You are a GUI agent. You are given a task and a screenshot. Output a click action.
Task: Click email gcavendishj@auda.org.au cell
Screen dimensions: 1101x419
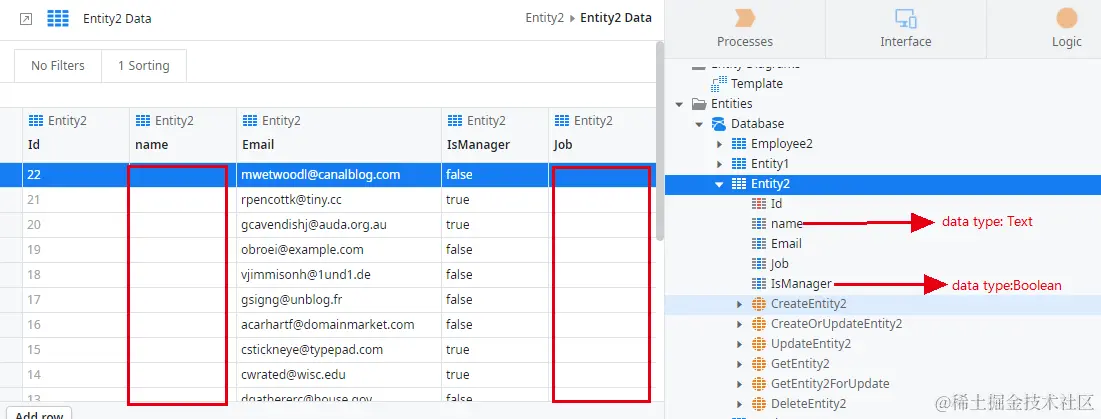pos(339,225)
